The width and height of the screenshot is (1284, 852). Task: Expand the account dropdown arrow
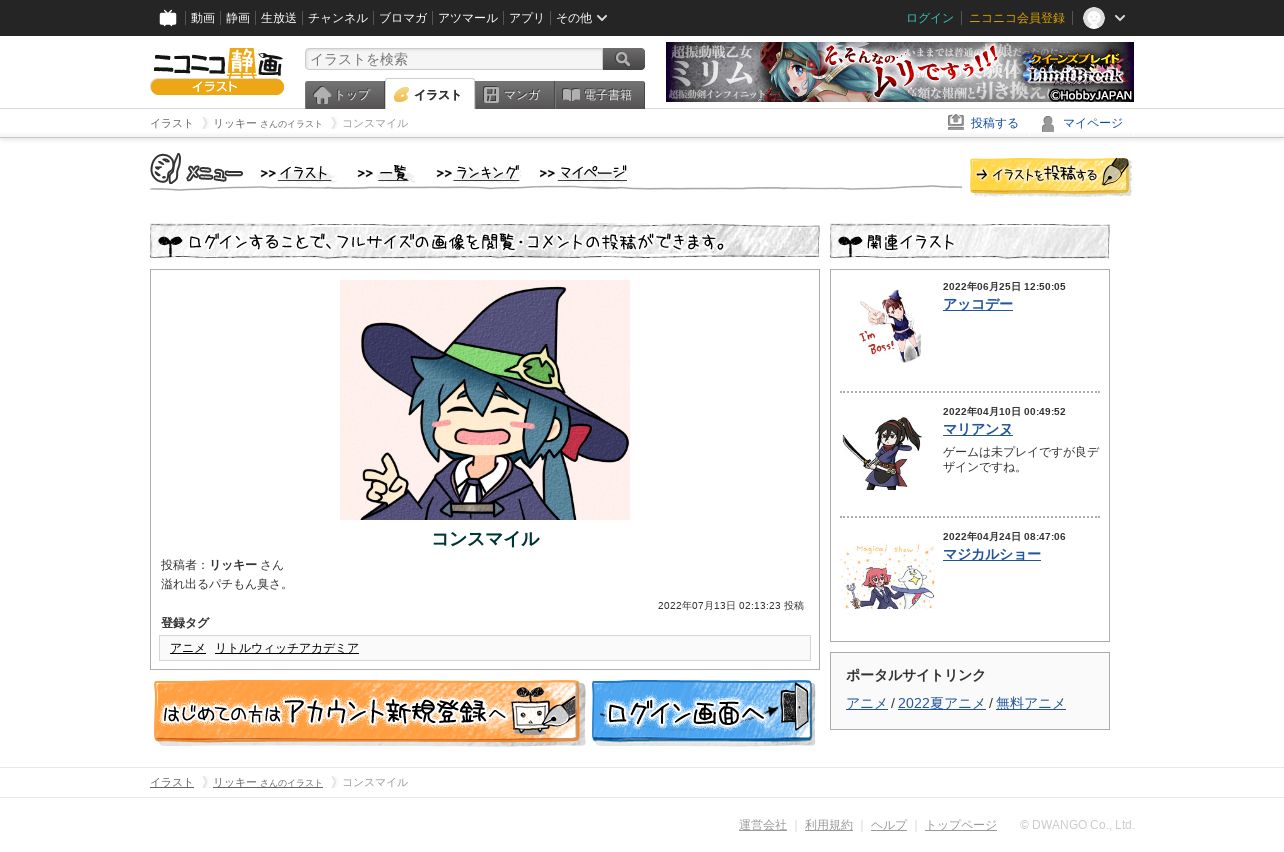[1120, 18]
